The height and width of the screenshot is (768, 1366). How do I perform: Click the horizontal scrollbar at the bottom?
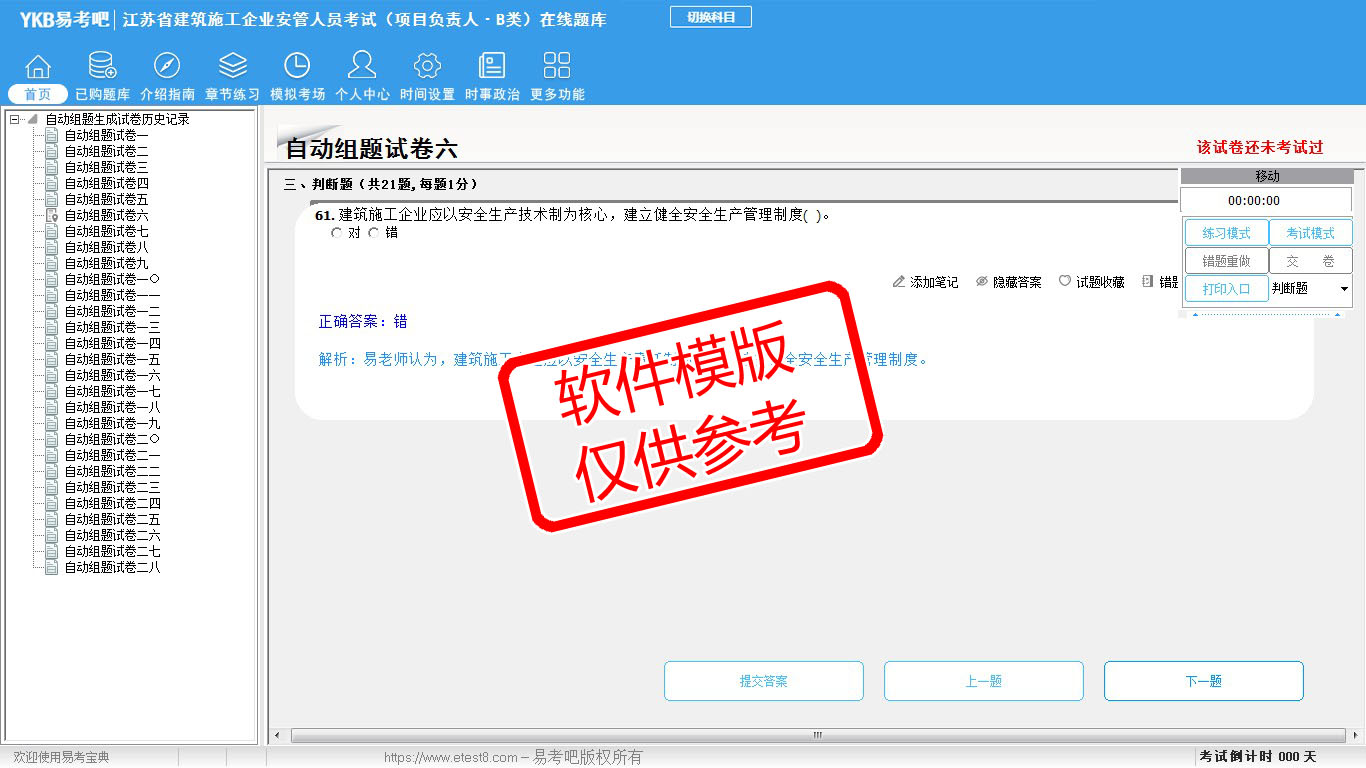(x=816, y=736)
